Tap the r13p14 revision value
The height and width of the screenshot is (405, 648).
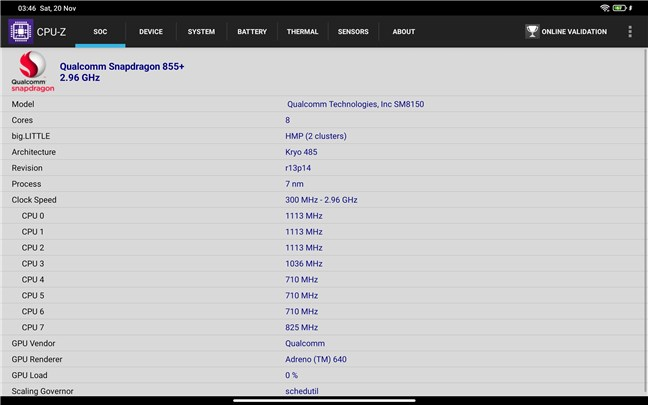298,168
